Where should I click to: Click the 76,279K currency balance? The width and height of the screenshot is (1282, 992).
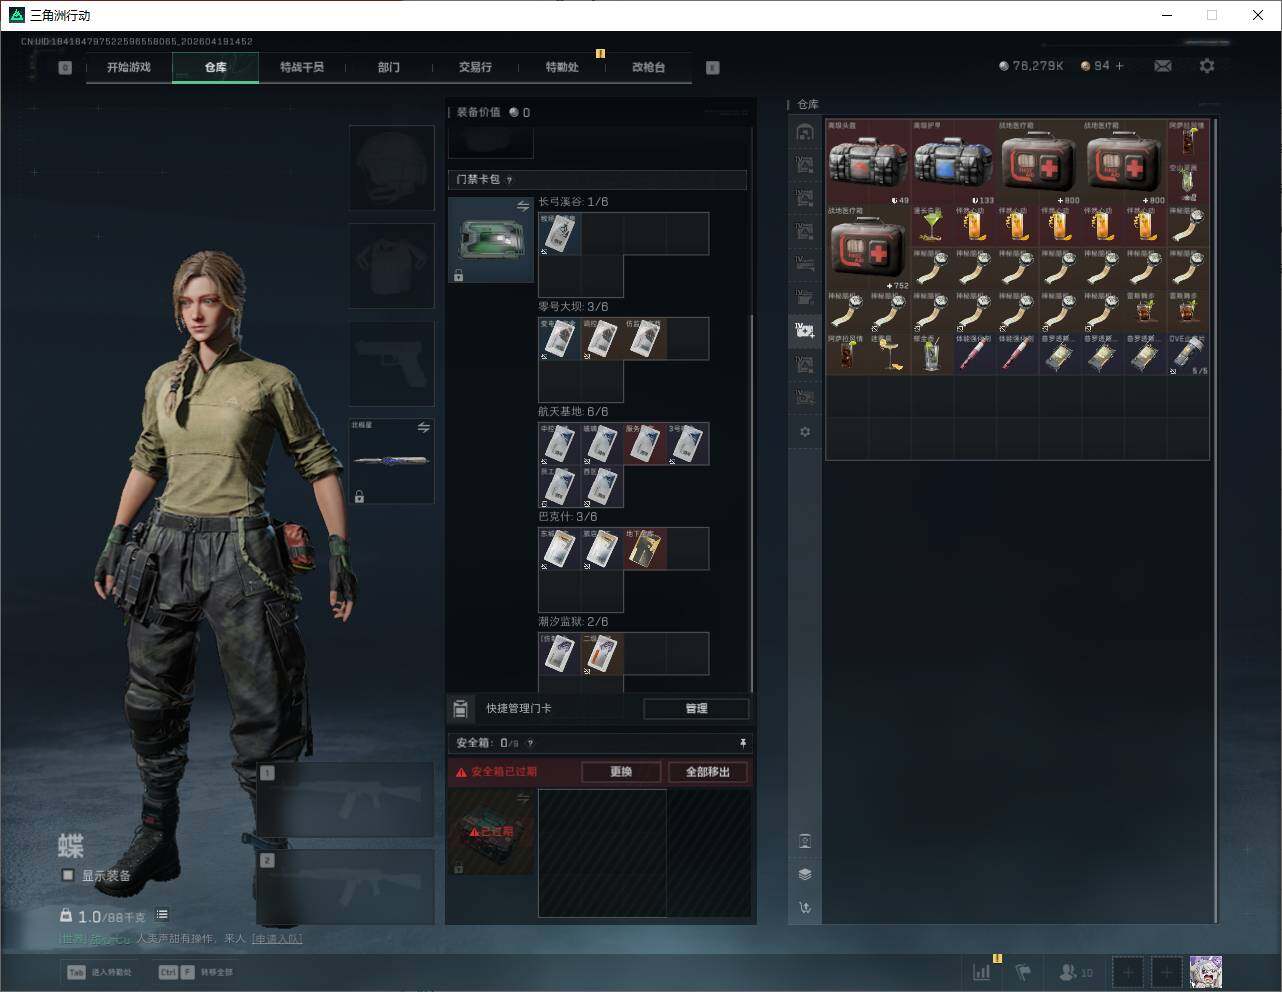click(1031, 66)
